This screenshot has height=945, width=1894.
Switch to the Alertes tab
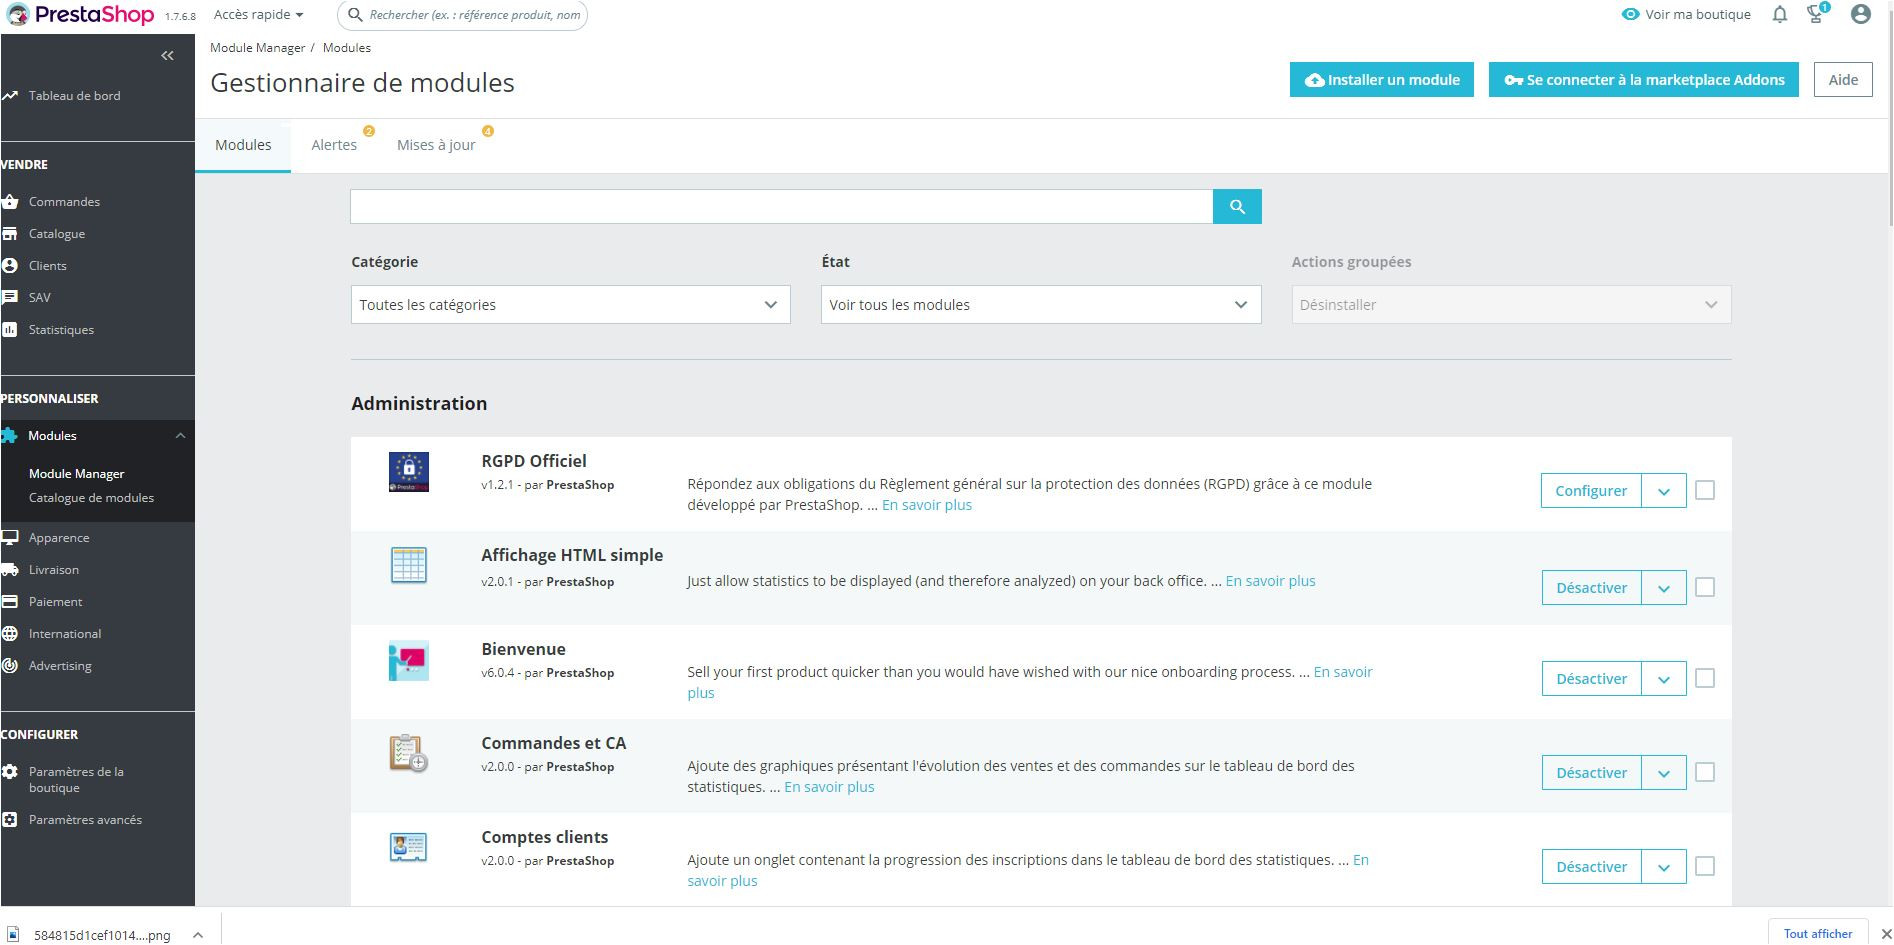click(x=334, y=145)
